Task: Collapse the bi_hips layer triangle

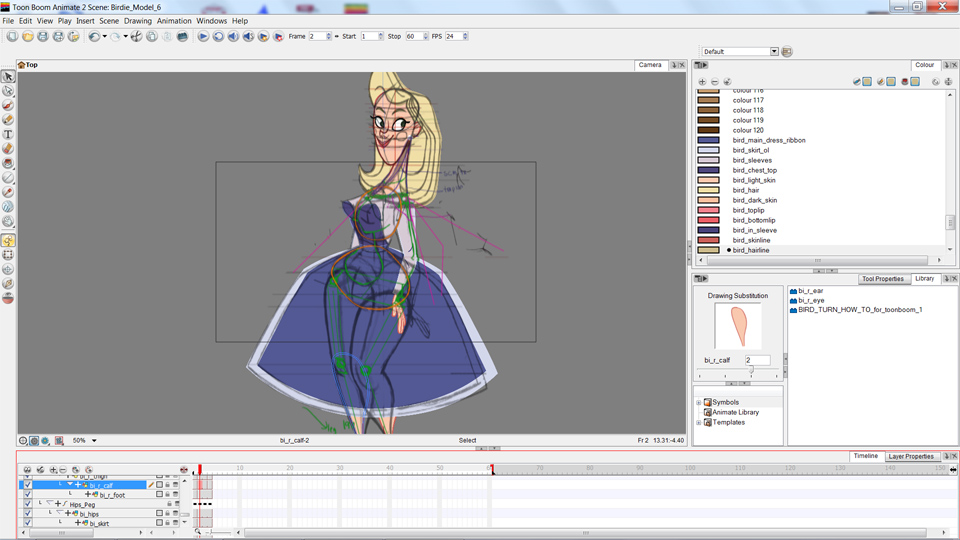Action: [x=59, y=513]
